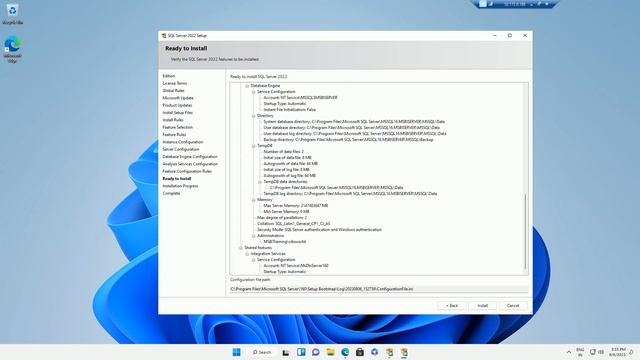Select the Security Mode row

point(319,230)
